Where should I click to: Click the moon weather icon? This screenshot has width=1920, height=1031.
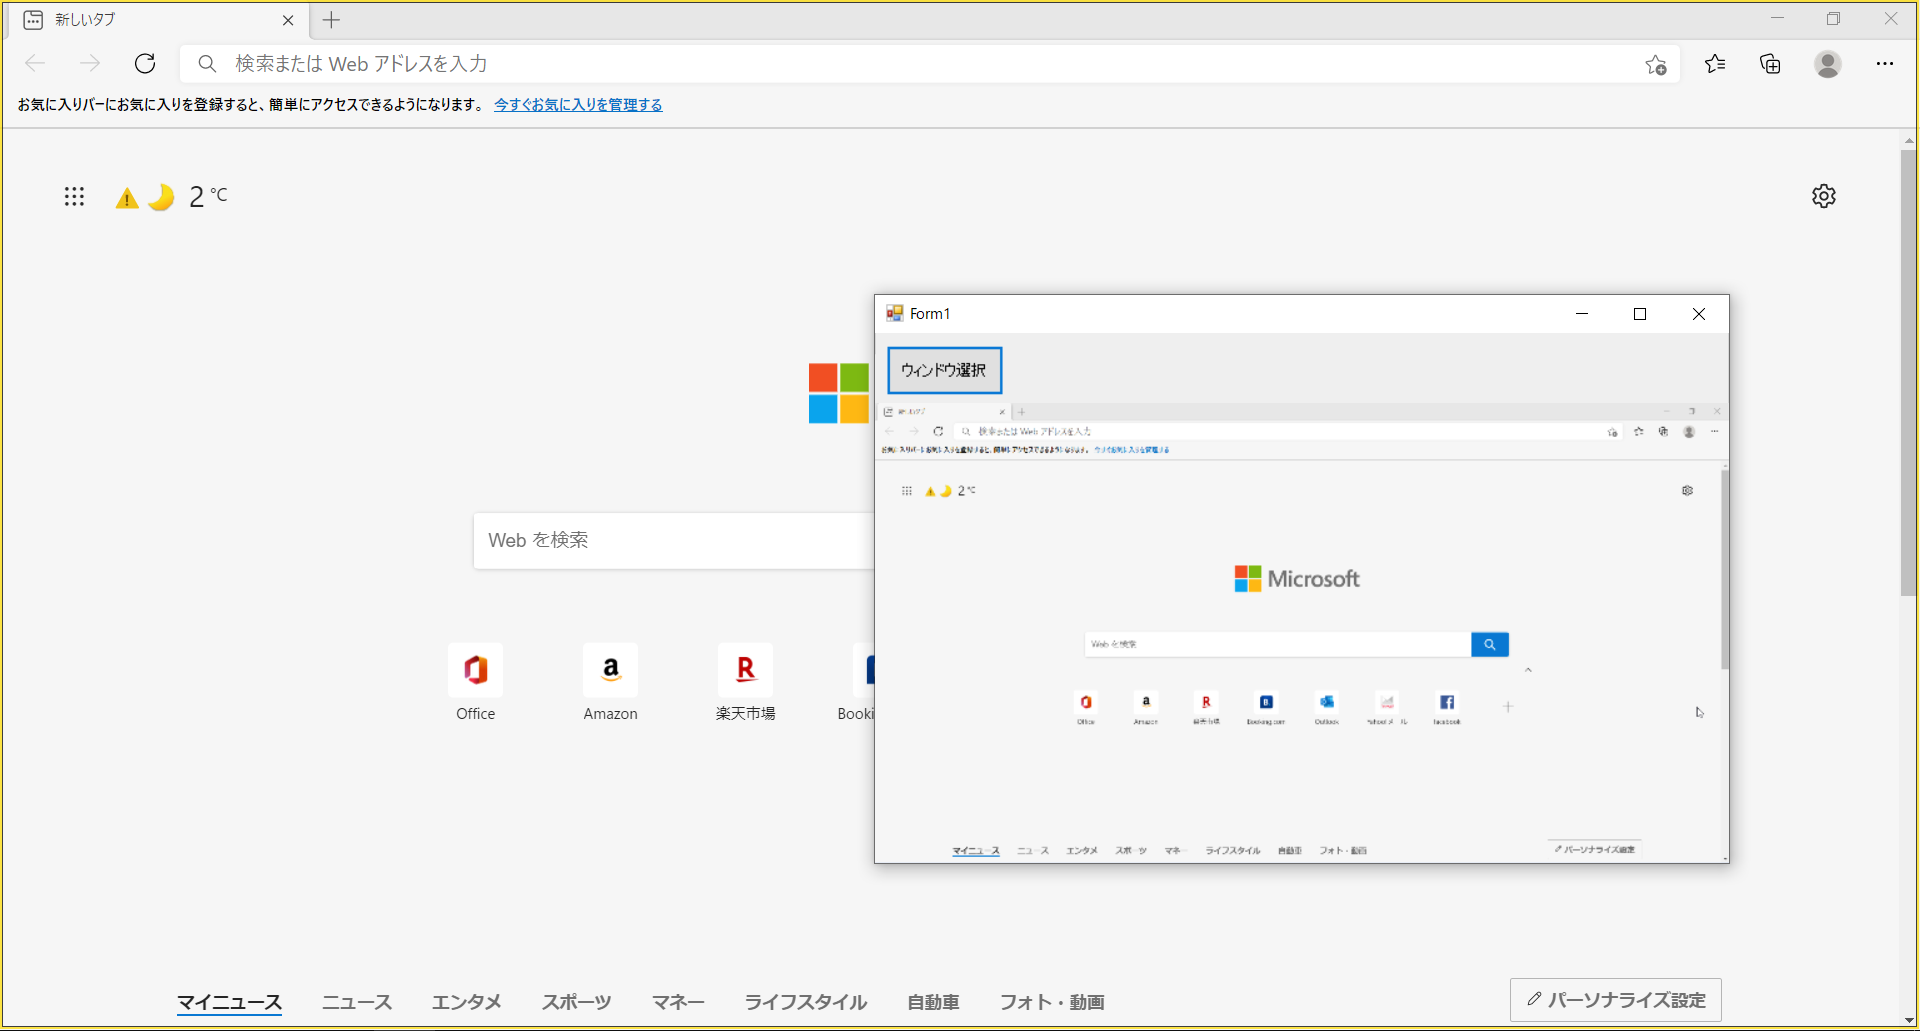(x=161, y=197)
